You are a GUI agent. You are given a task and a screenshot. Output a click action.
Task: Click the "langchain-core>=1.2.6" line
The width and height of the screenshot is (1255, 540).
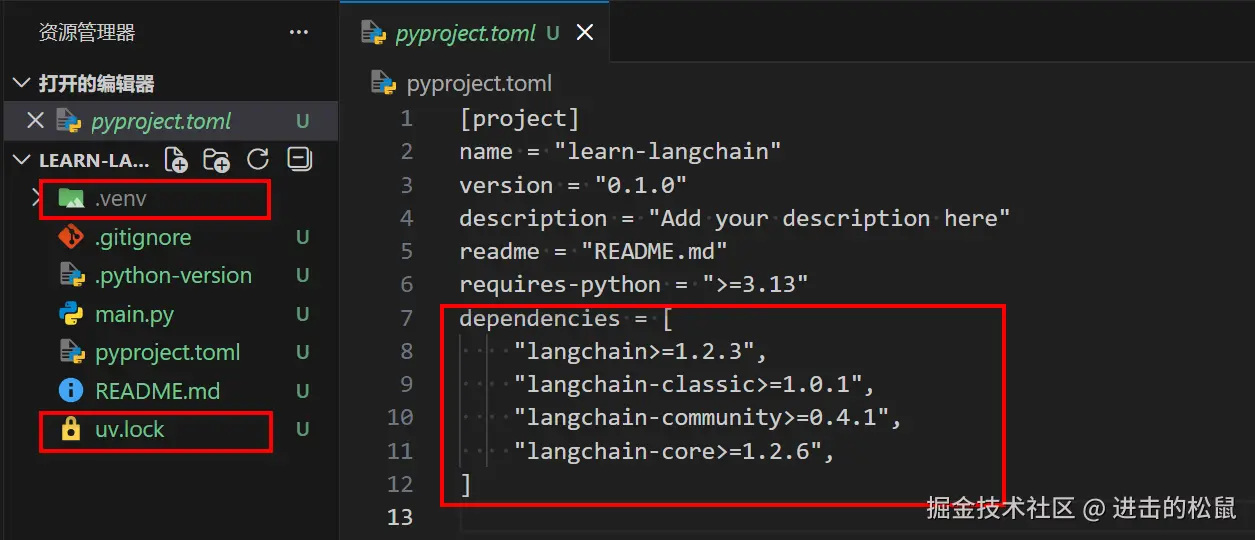pyautogui.click(x=674, y=451)
